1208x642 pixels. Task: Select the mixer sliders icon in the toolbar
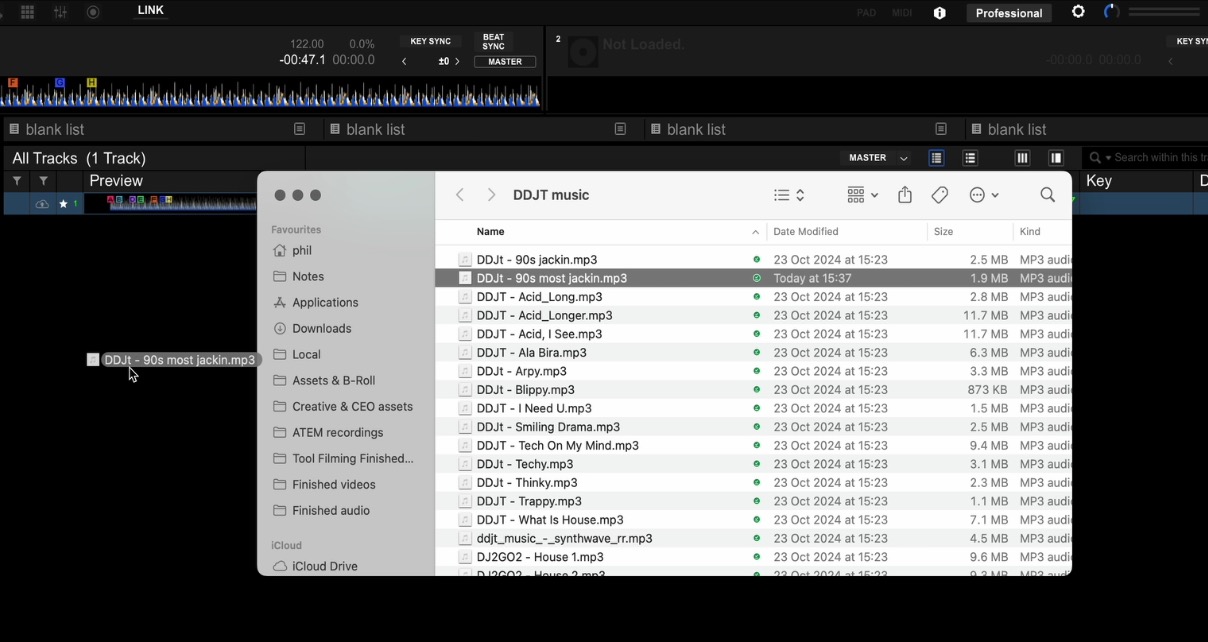pyautogui.click(x=58, y=11)
